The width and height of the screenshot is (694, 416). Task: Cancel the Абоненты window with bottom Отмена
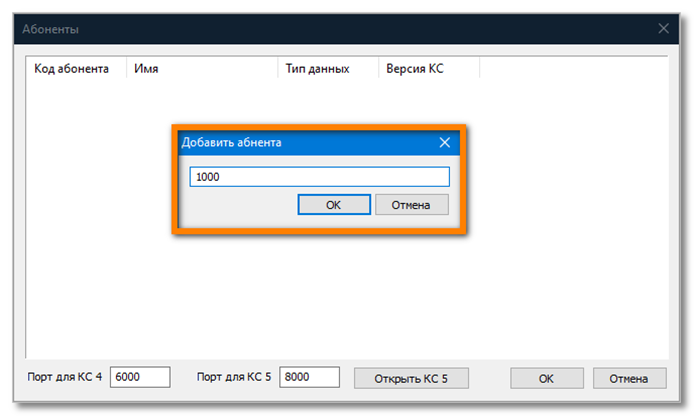(x=629, y=378)
